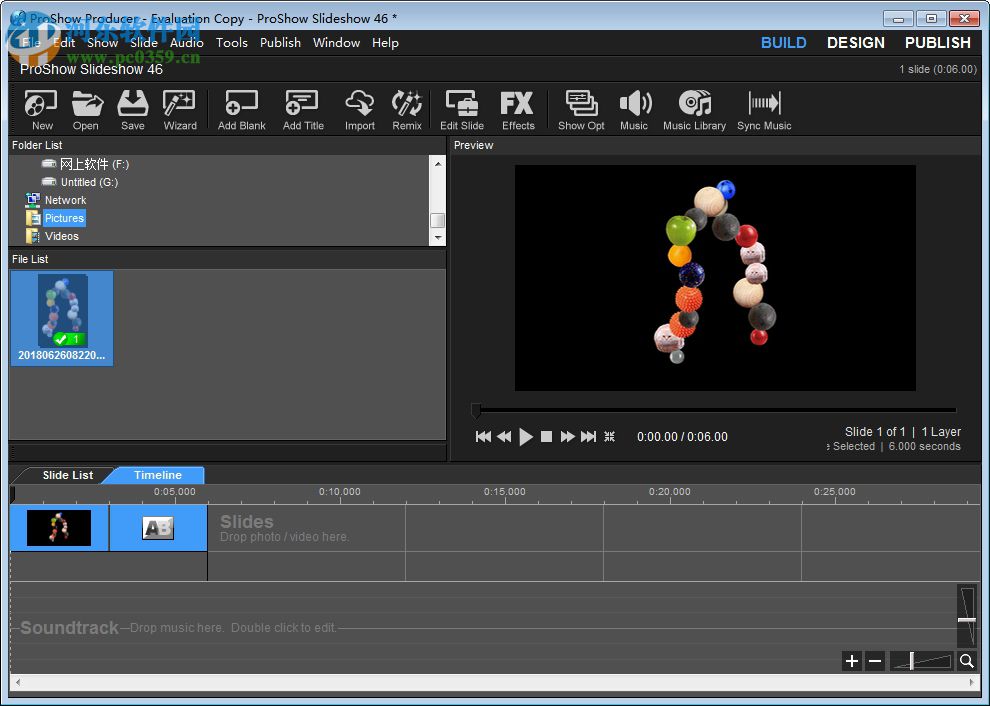Select the Videos folder

(62, 236)
